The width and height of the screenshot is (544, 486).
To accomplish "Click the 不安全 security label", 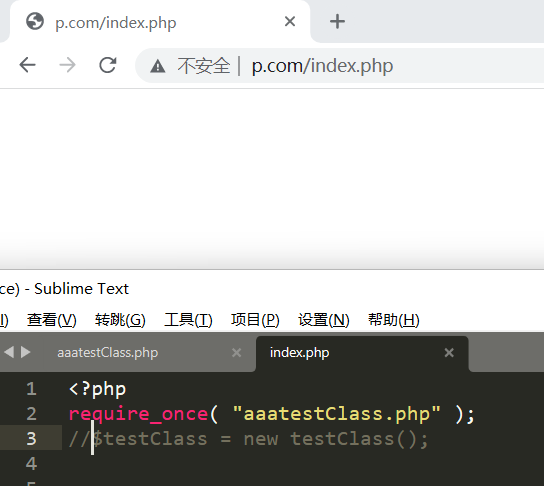I will 204,66.
